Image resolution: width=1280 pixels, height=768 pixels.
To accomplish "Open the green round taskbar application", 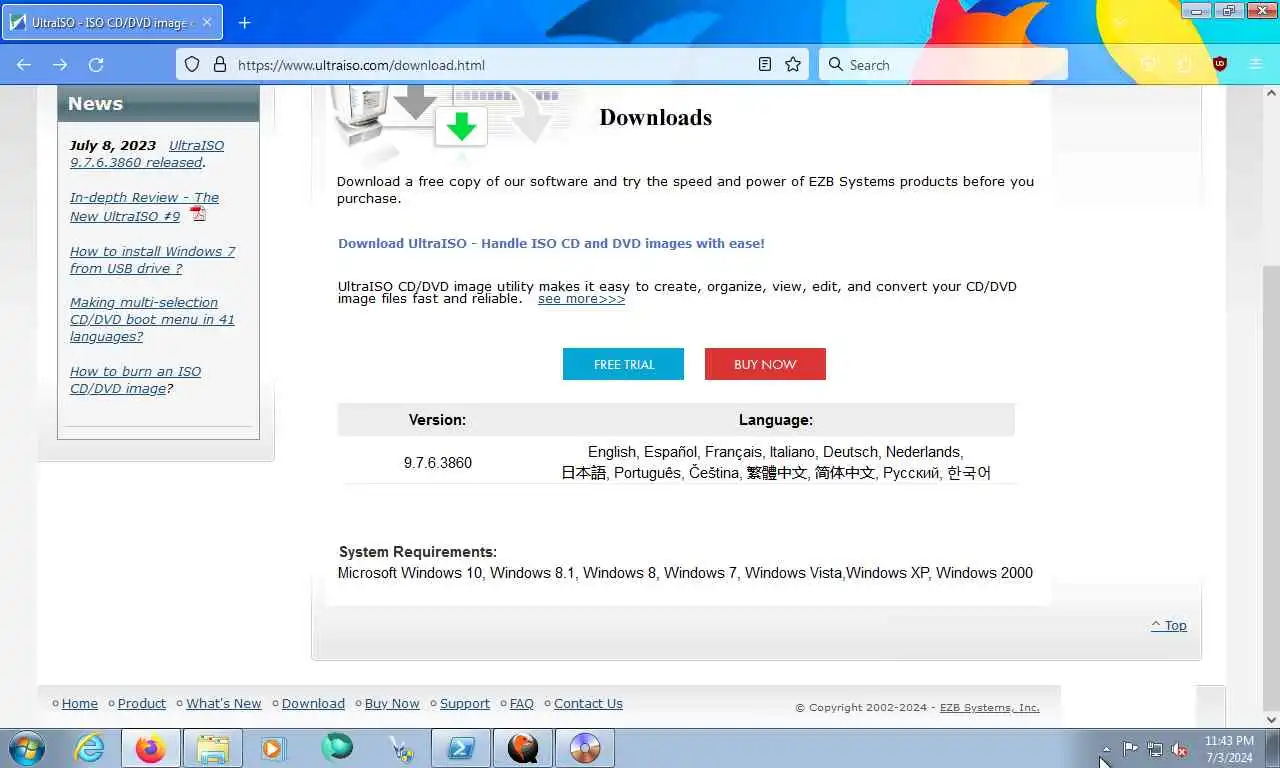I will point(337,748).
